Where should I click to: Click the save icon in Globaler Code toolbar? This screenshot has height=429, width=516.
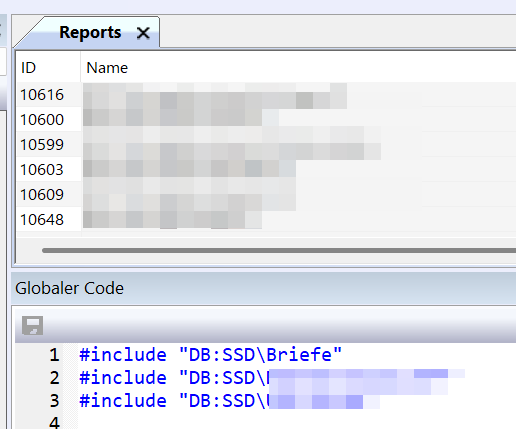(x=32, y=325)
